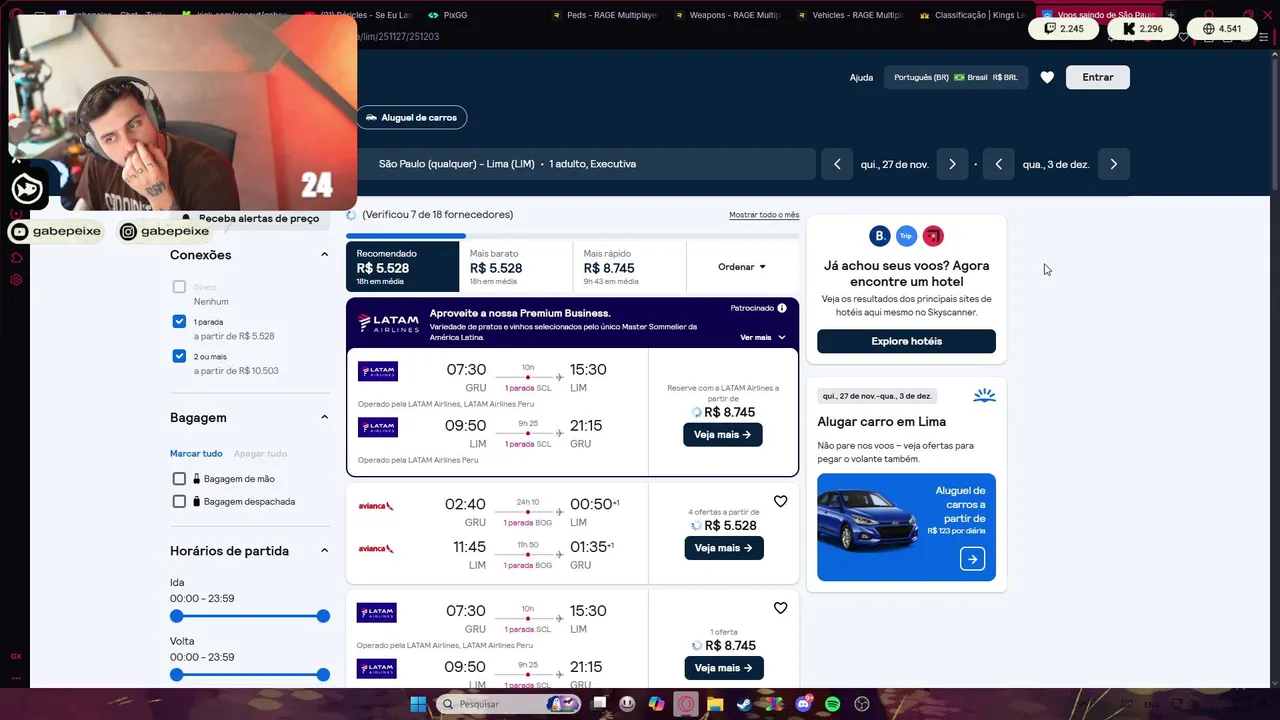This screenshot has height=720, width=1280.
Task: Click the Entrar login button
Action: pyautogui.click(x=1098, y=77)
